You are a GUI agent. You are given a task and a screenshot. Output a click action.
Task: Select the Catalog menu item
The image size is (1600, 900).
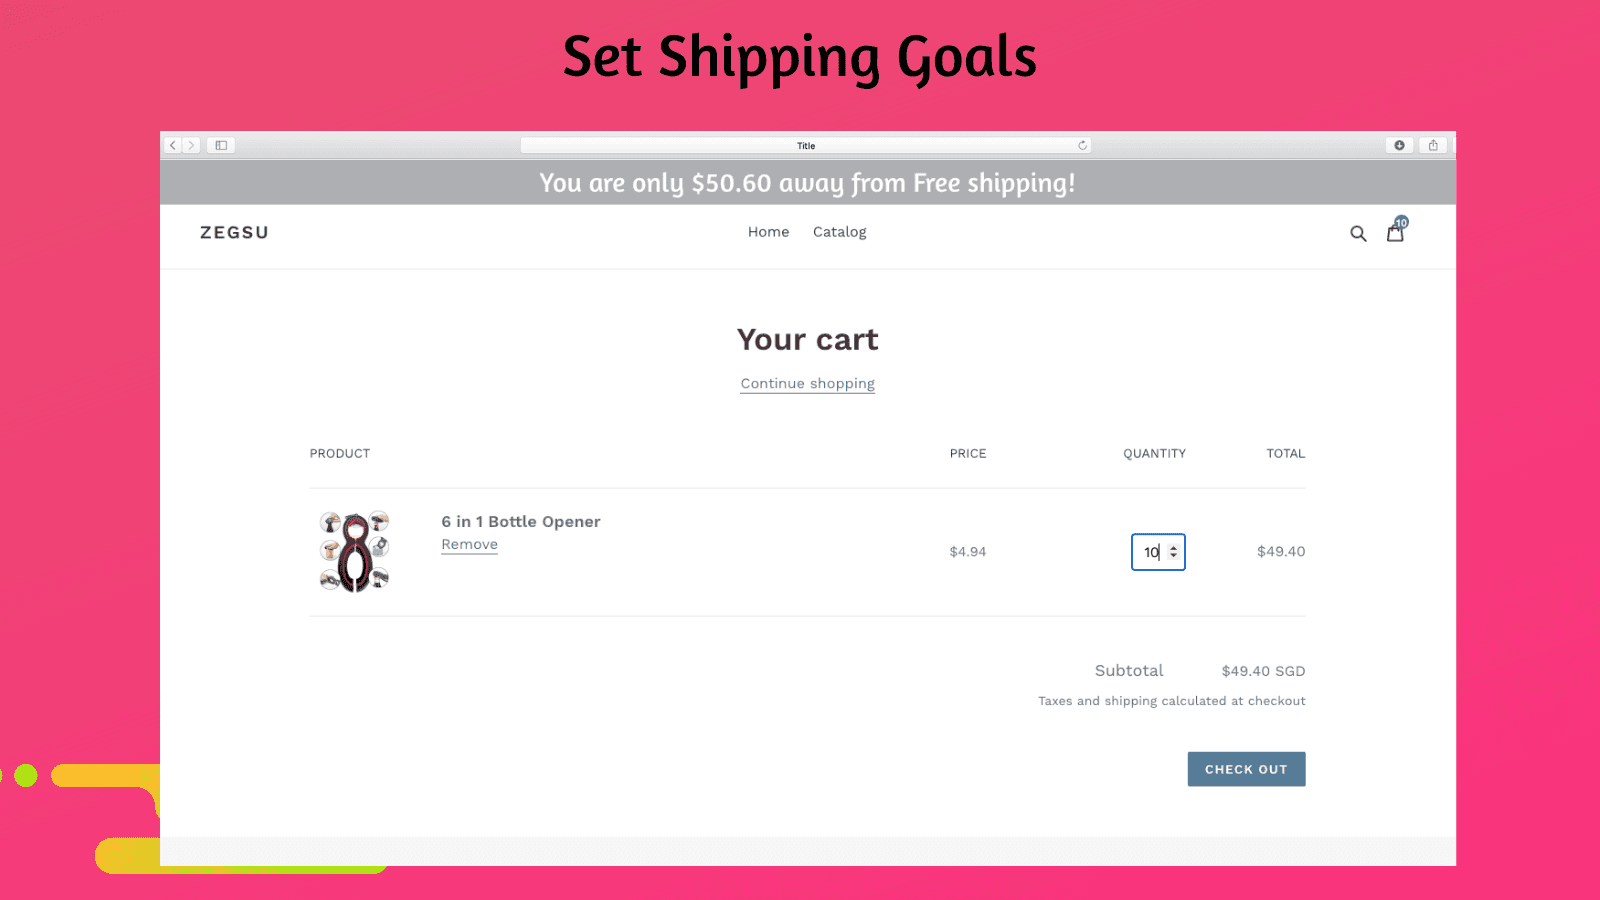839,231
